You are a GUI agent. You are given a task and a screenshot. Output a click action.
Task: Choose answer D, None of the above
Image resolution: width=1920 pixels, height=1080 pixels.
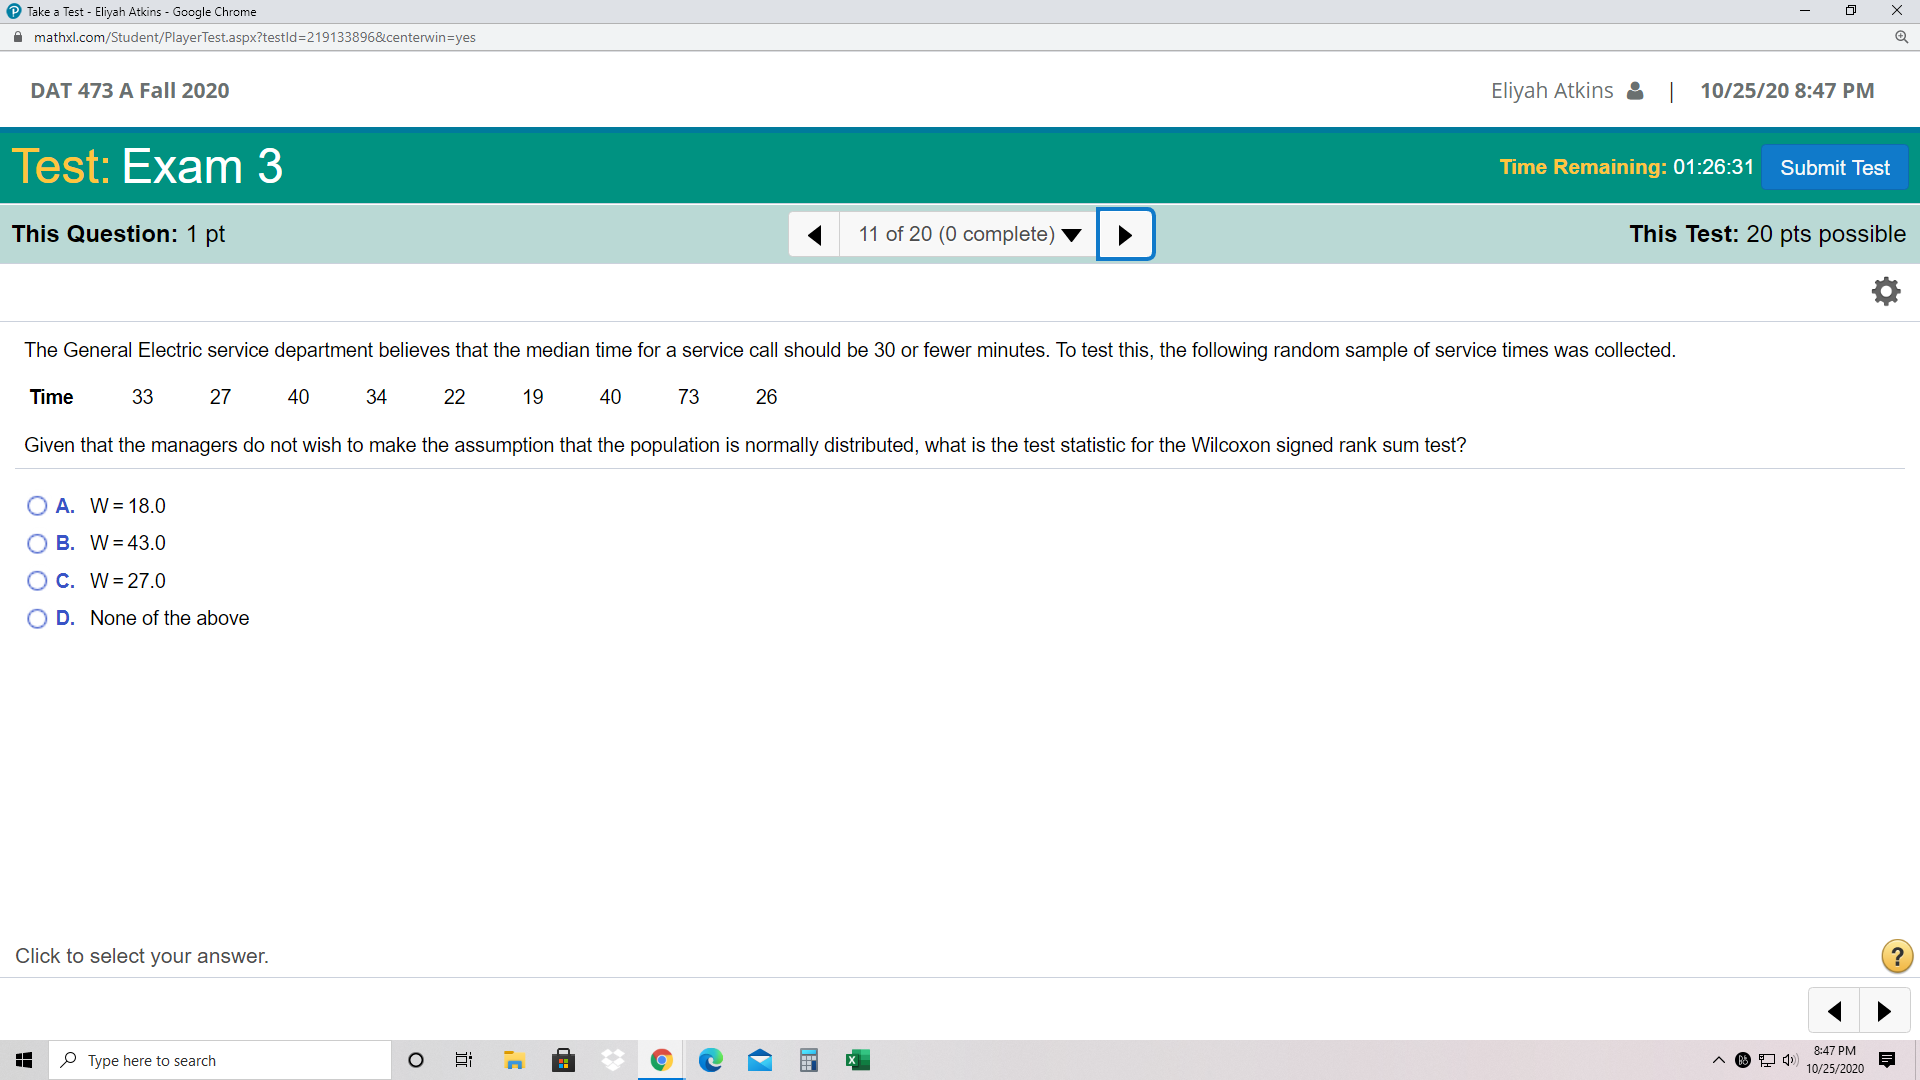click(x=37, y=618)
